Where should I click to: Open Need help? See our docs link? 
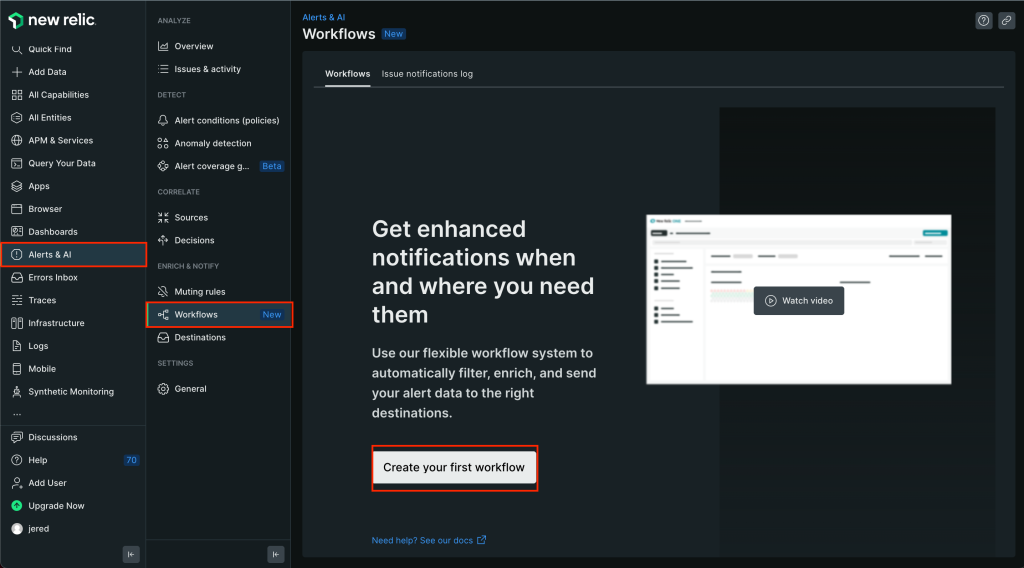click(428, 541)
